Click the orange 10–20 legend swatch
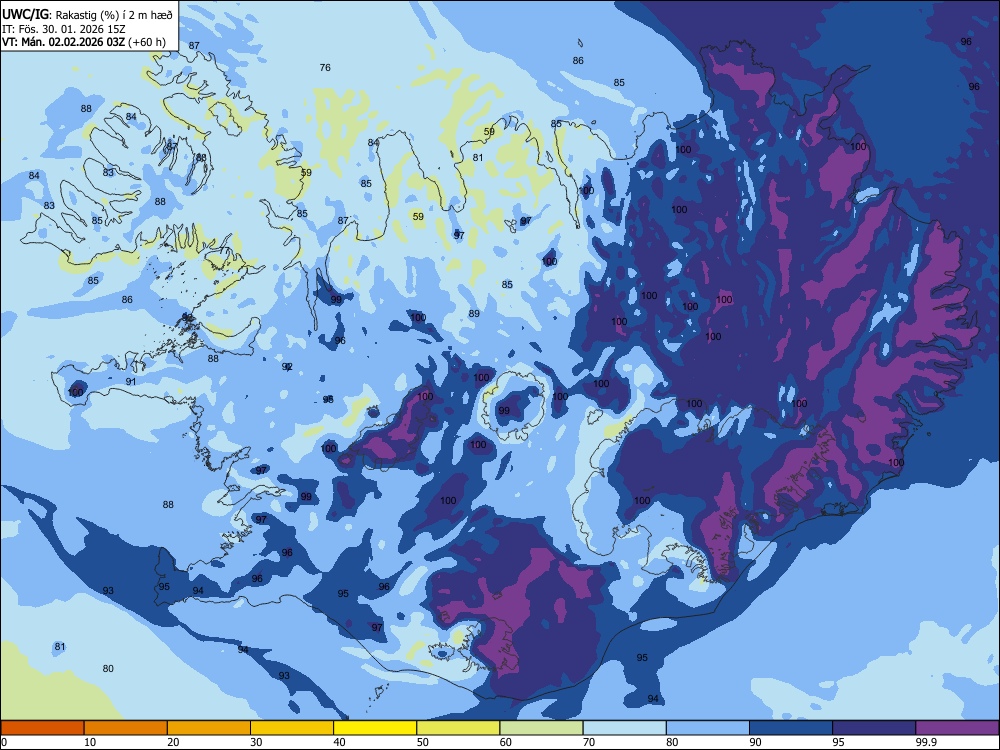Image resolution: width=1000 pixels, height=750 pixels. 126,728
